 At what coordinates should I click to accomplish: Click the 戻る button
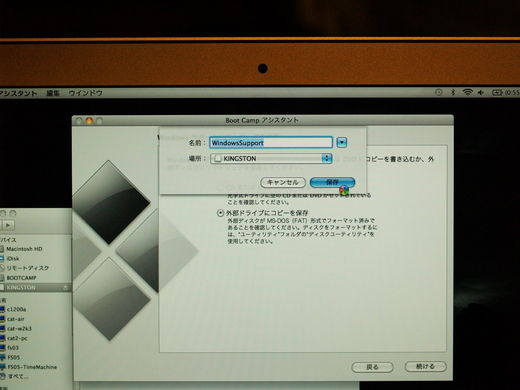coord(372,367)
